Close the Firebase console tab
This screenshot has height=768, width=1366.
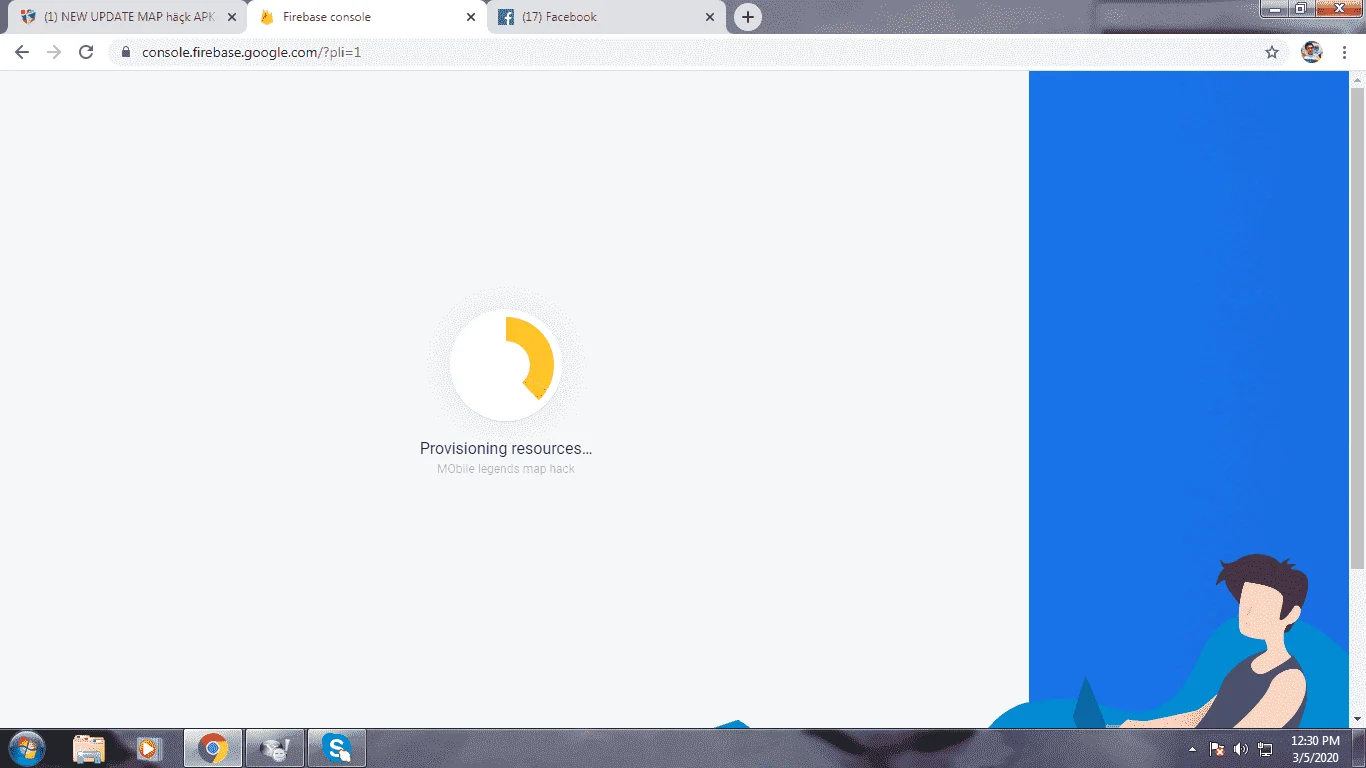pos(471,17)
